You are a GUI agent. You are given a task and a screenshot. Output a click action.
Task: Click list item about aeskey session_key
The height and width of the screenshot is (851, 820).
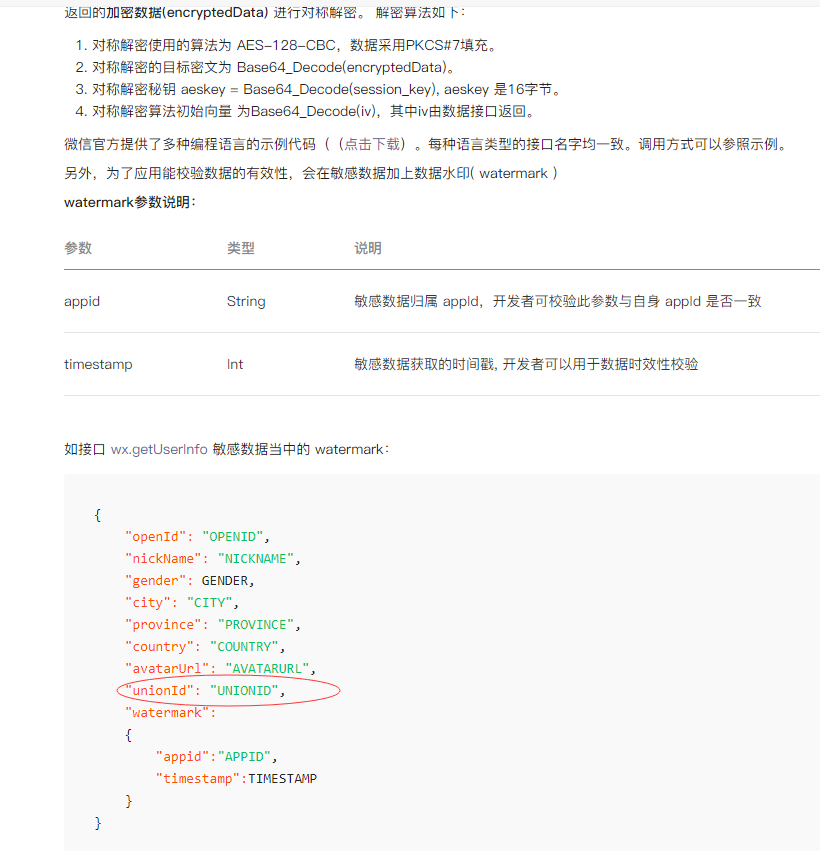[318, 89]
